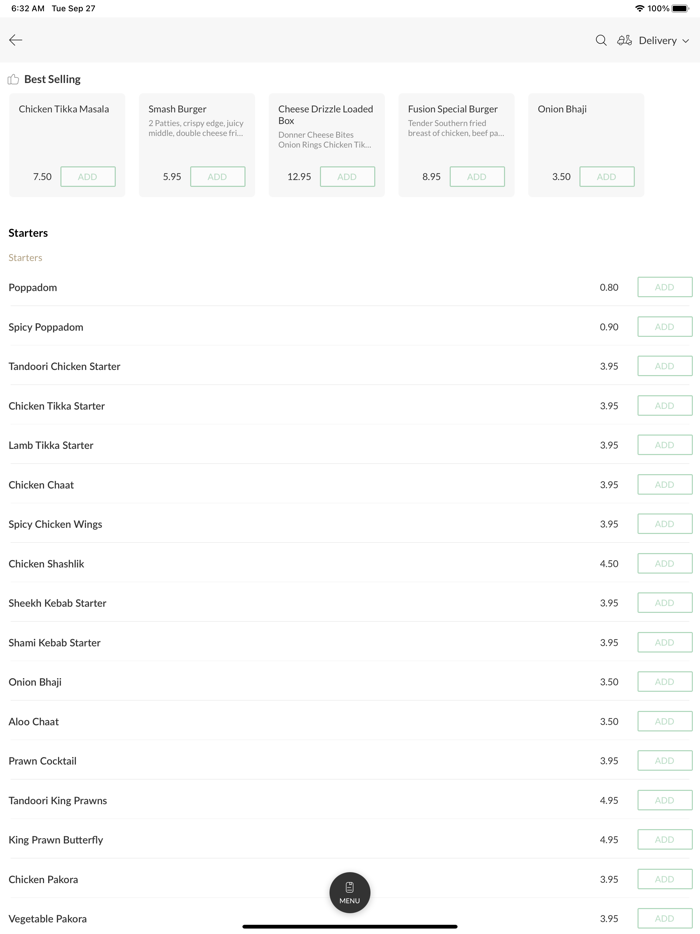Viewport: 700px width, 934px height.
Task: Add Spicy Poppadom to the order
Action: [665, 326]
